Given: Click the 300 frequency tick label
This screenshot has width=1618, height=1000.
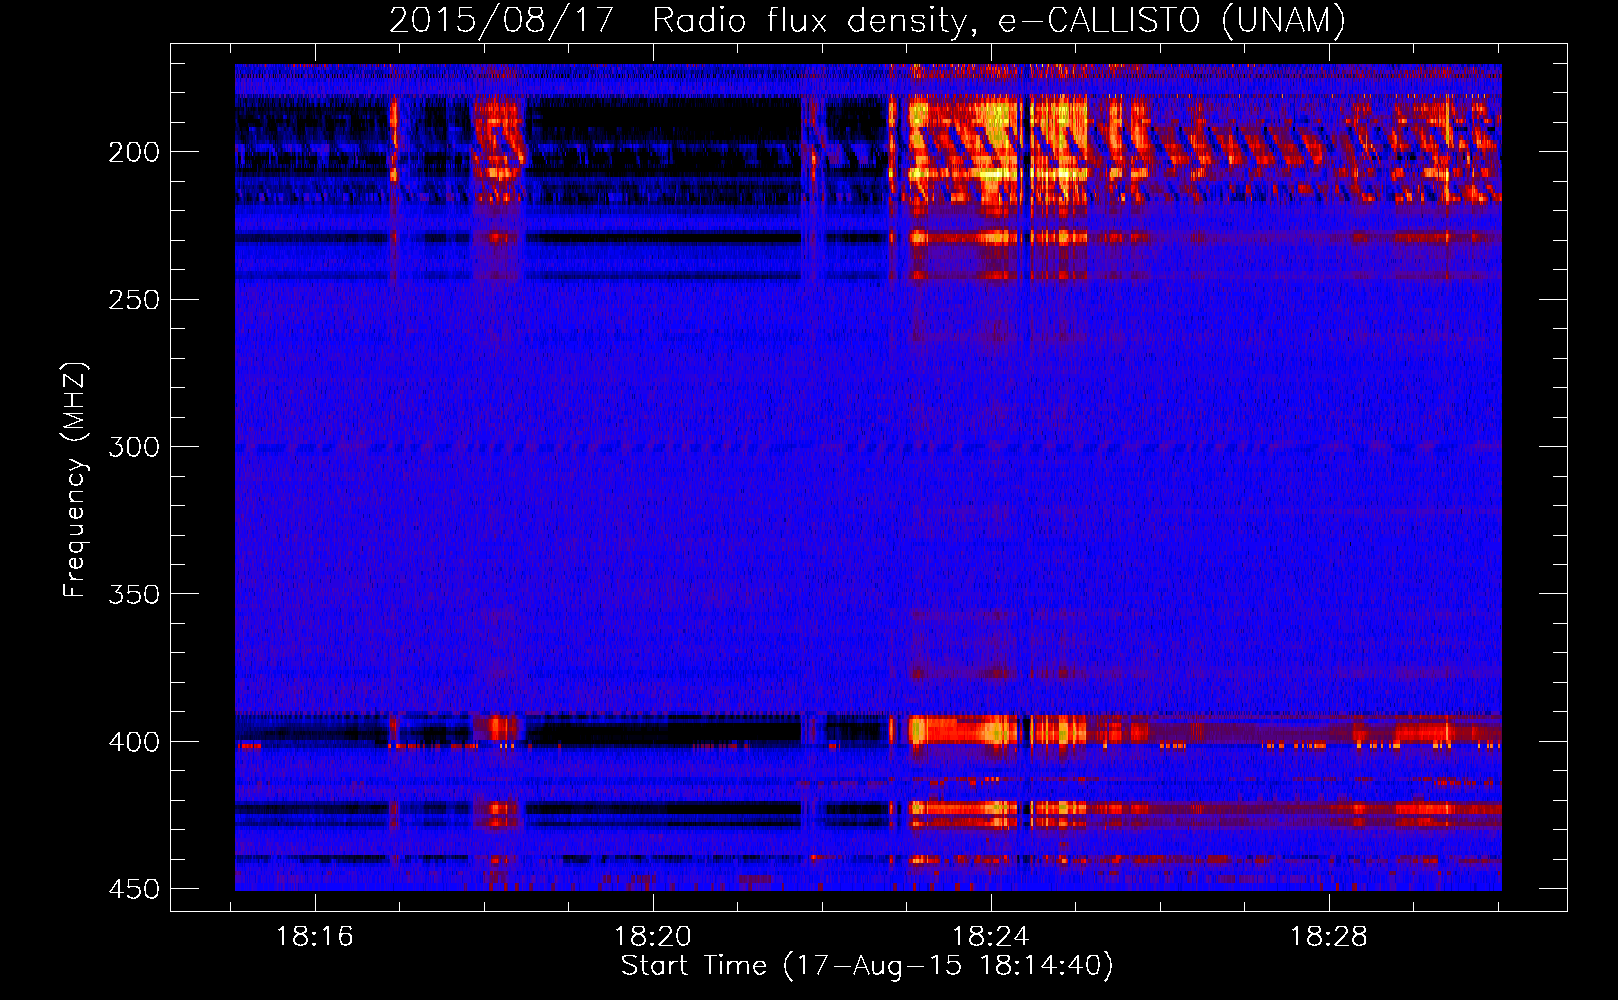Looking at the screenshot, I should (134, 447).
